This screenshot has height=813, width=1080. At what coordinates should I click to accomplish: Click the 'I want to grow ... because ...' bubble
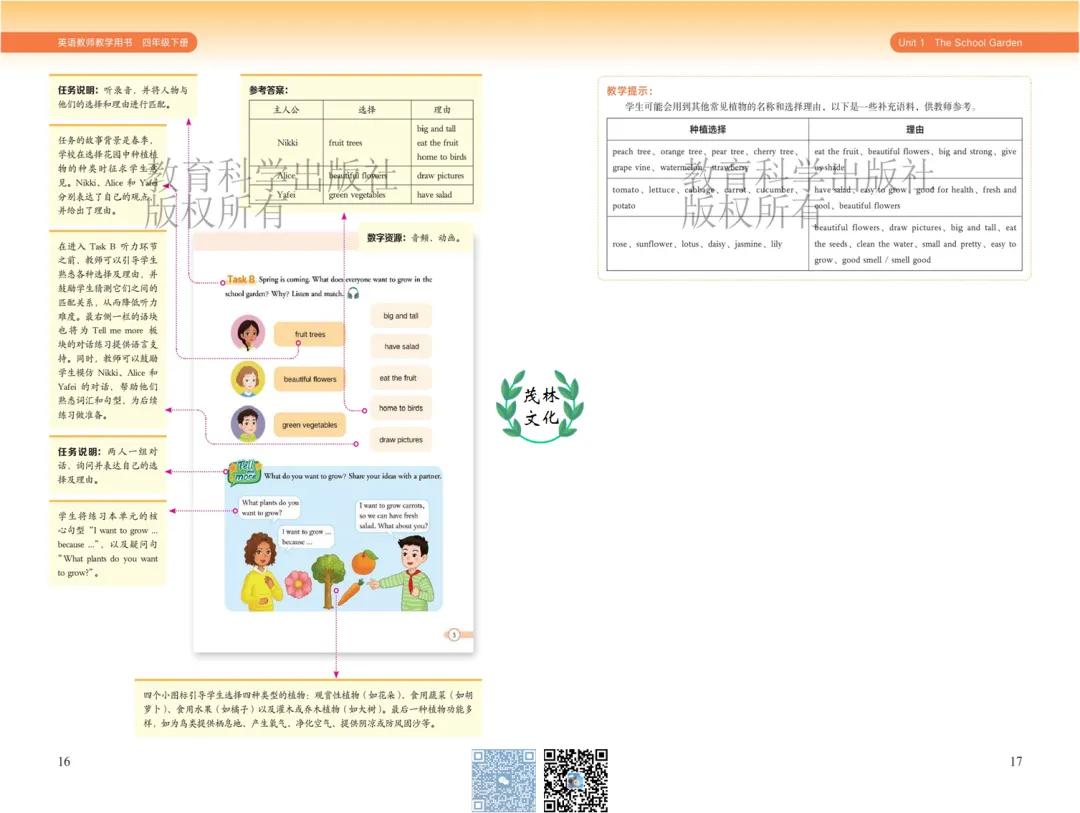(x=307, y=537)
